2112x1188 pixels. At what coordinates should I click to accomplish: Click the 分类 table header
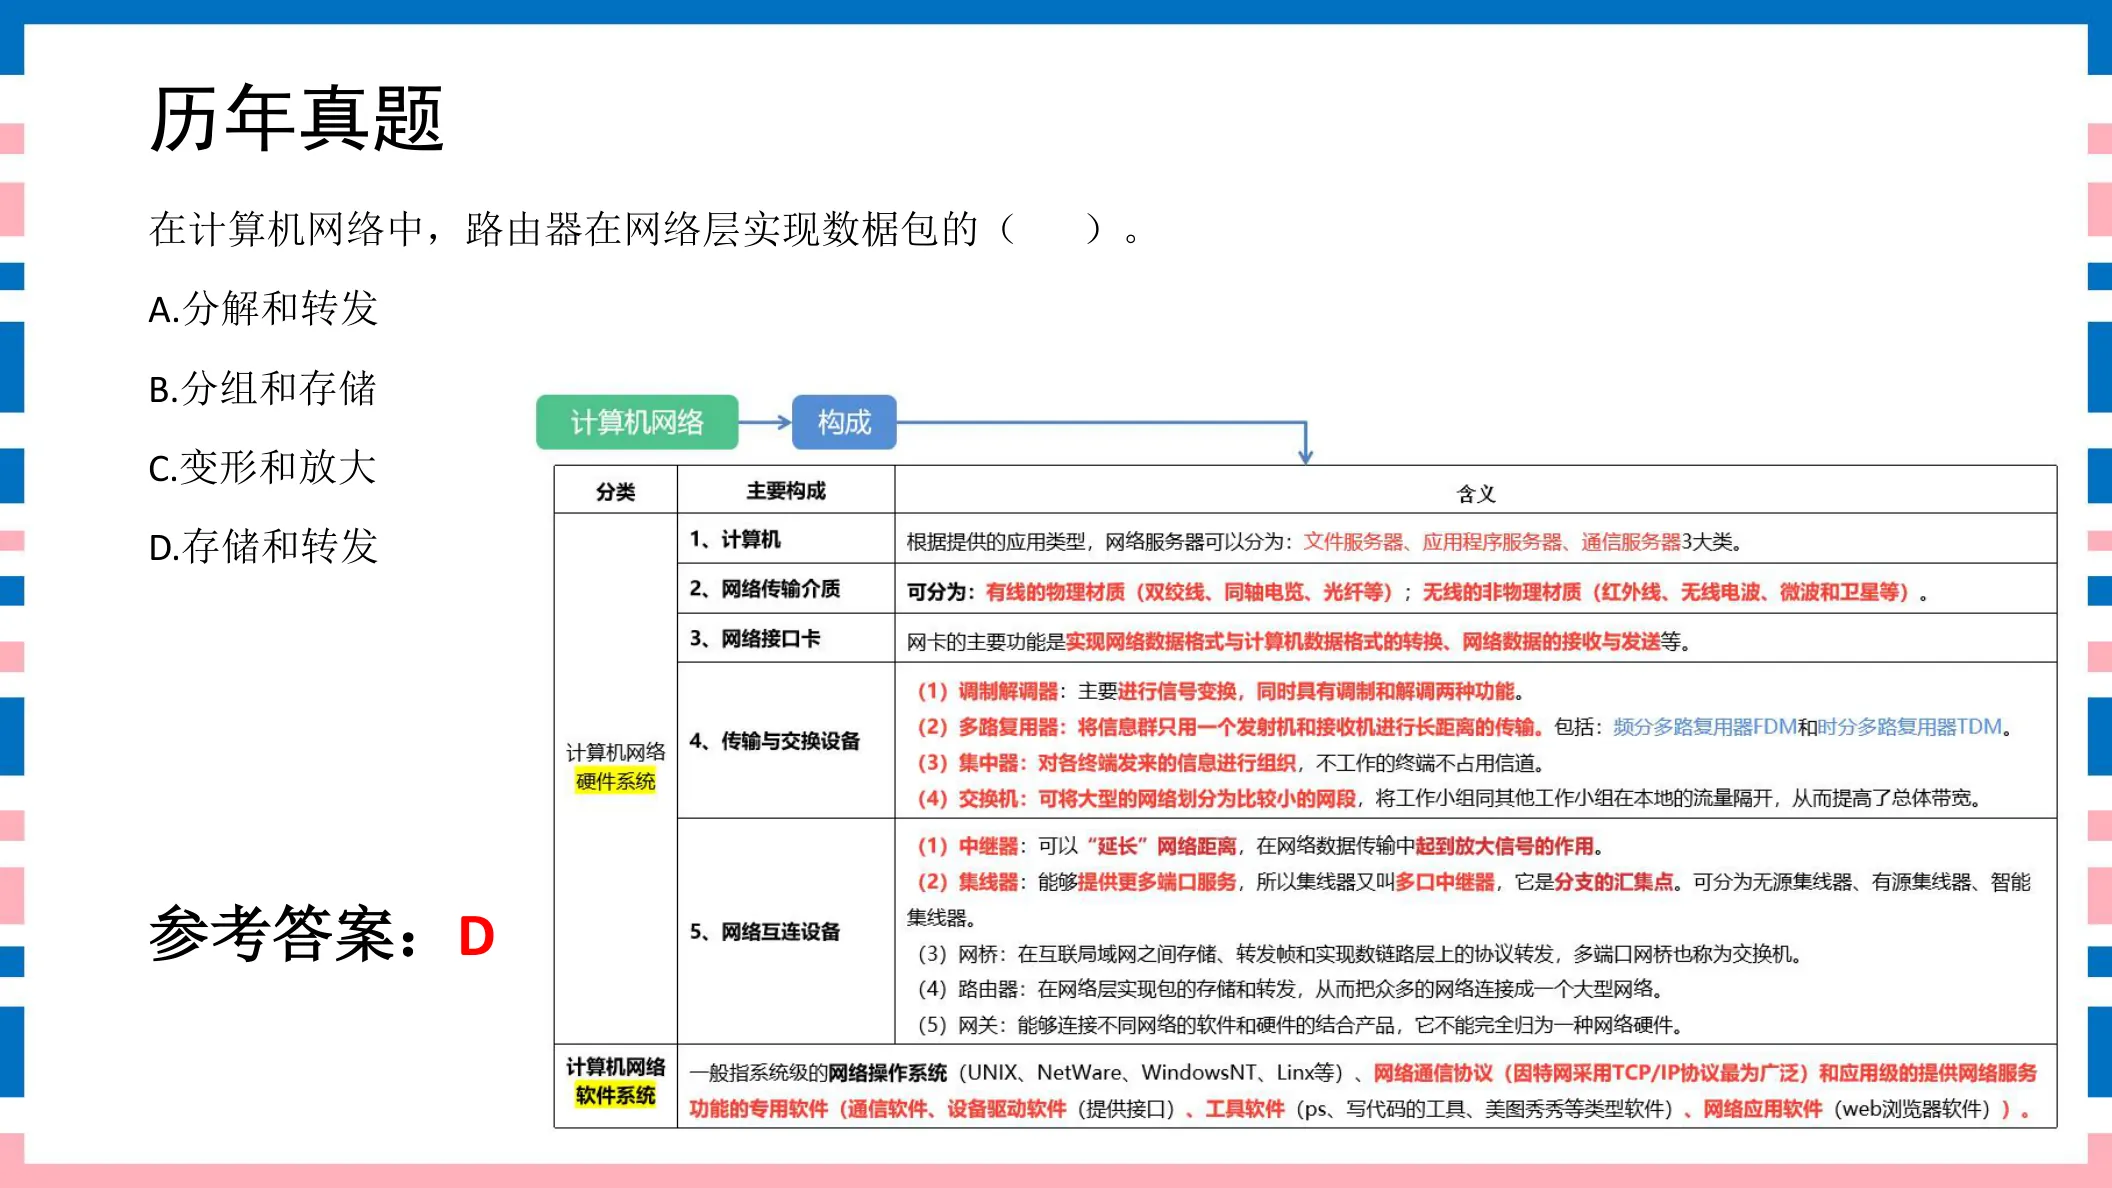[615, 491]
